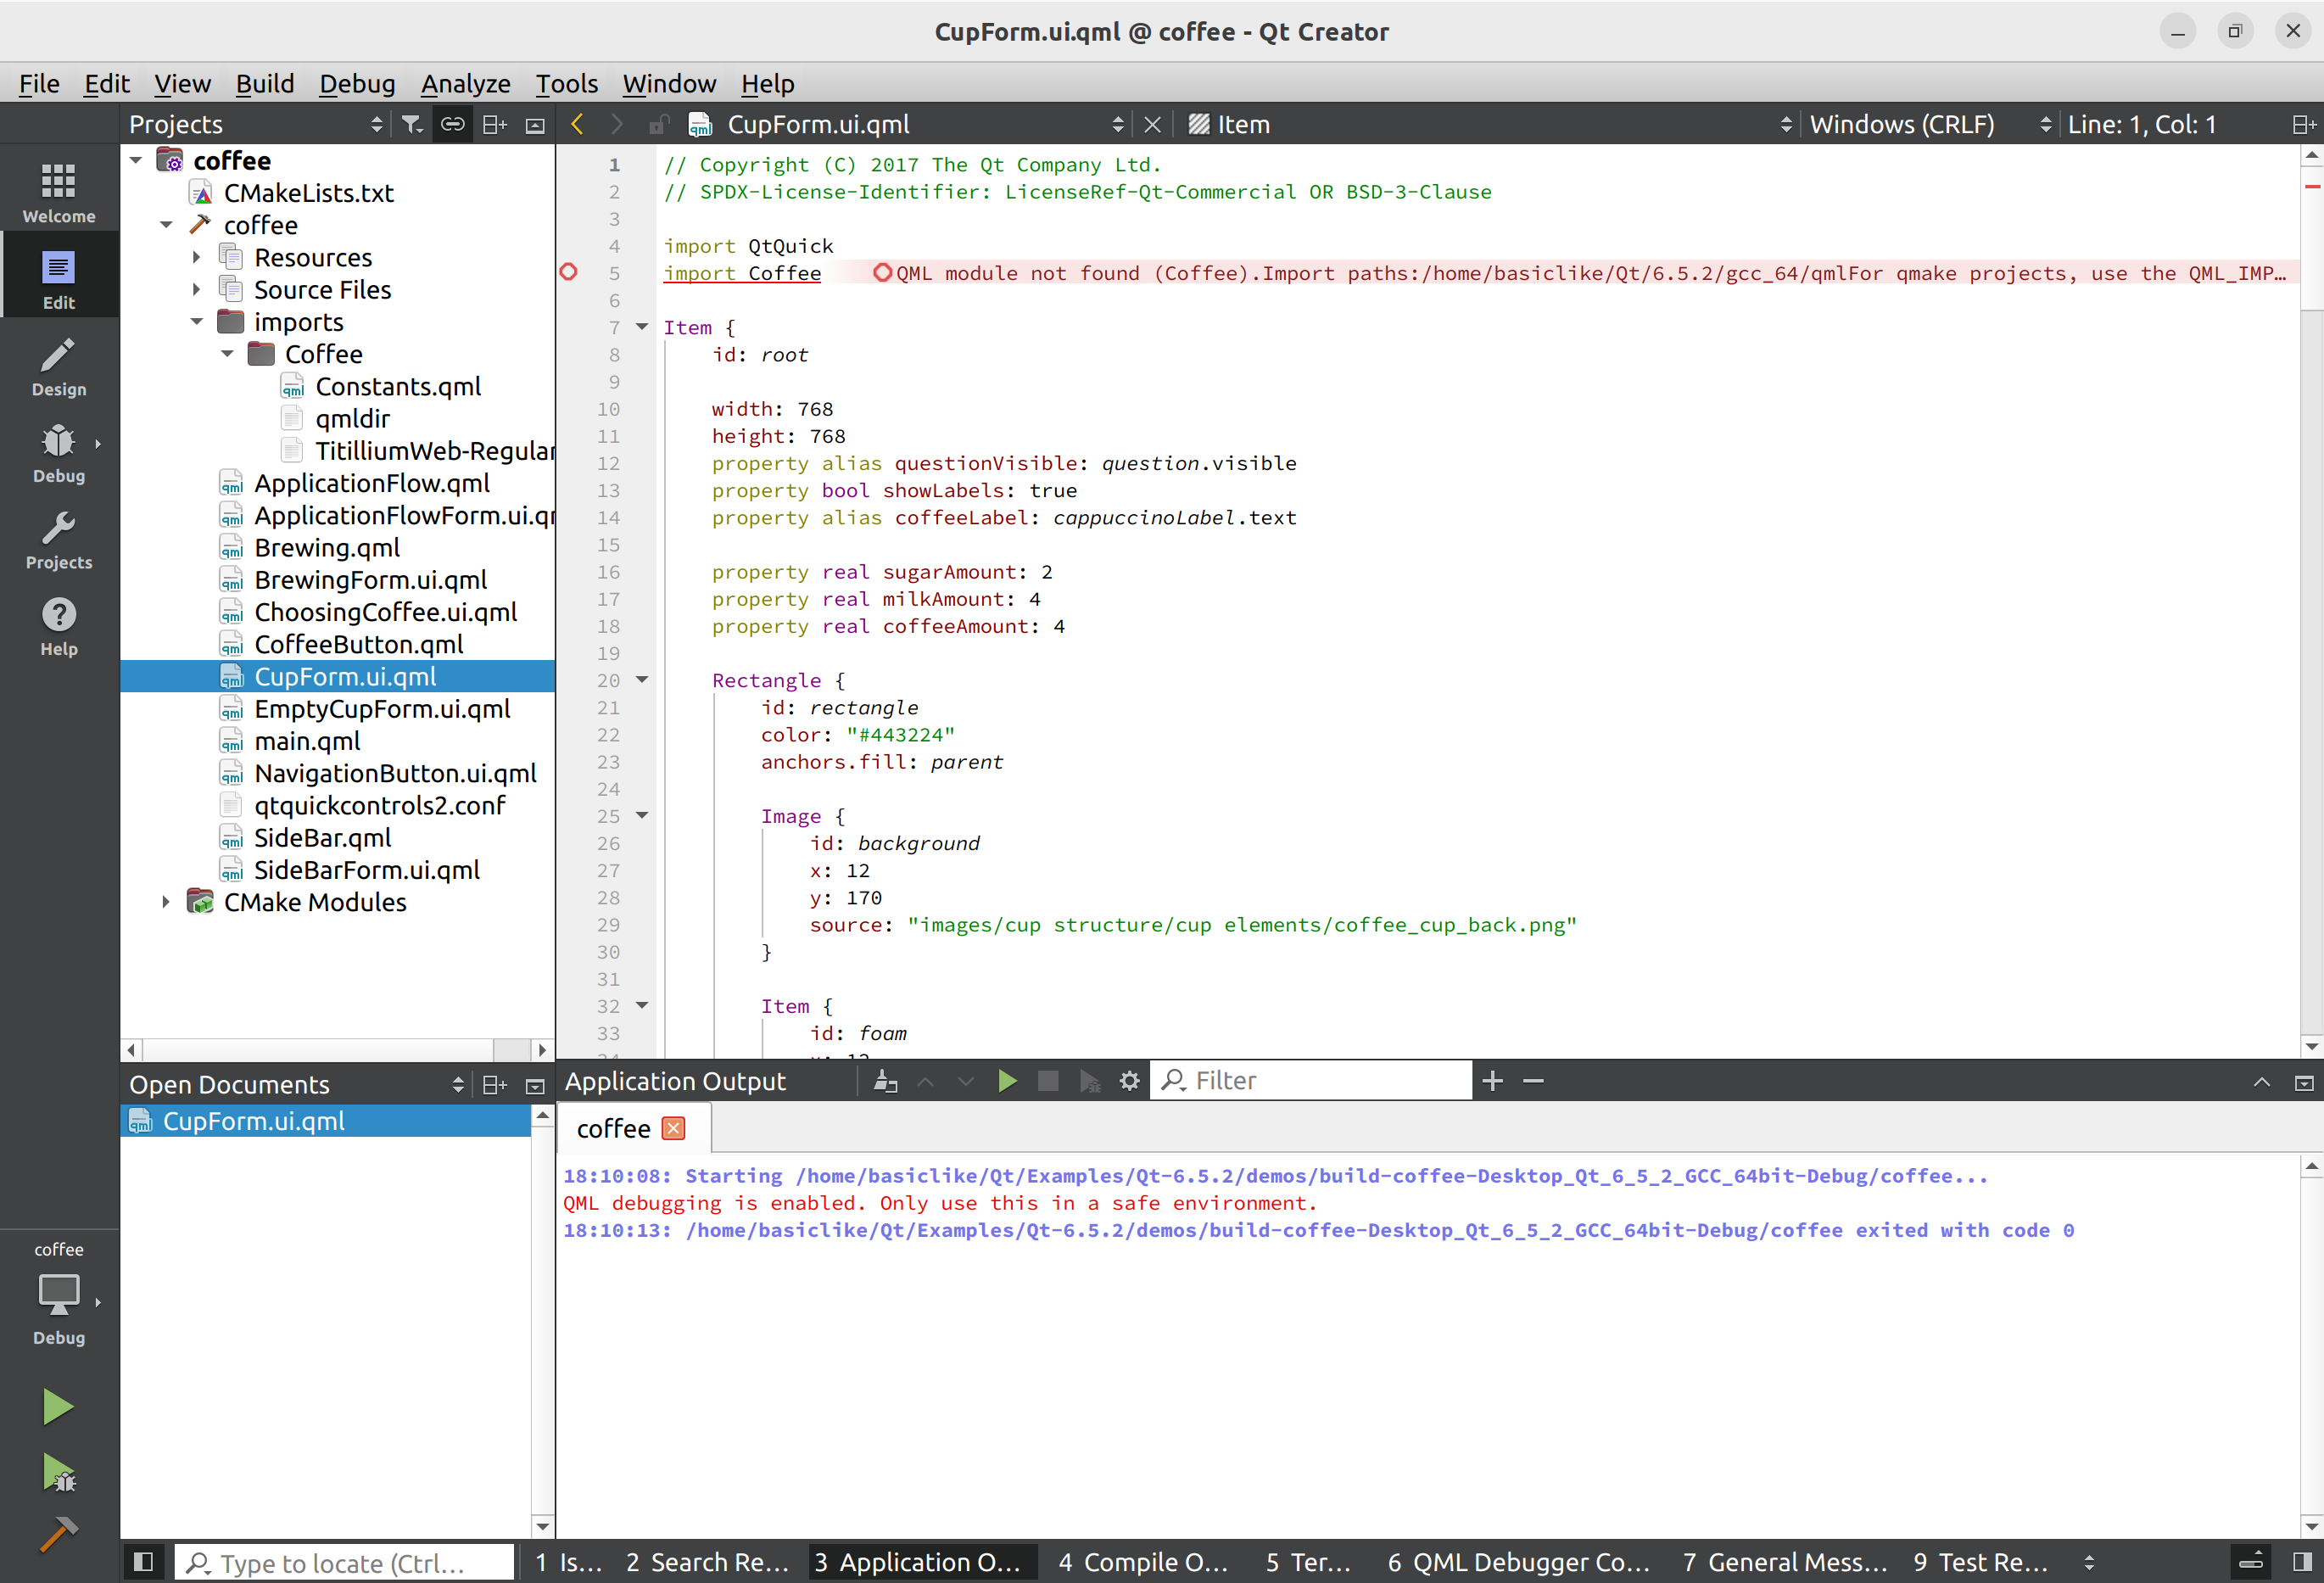Open the output pane settings gear
The image size is (2324, 1583).
pos(1129,1081)
